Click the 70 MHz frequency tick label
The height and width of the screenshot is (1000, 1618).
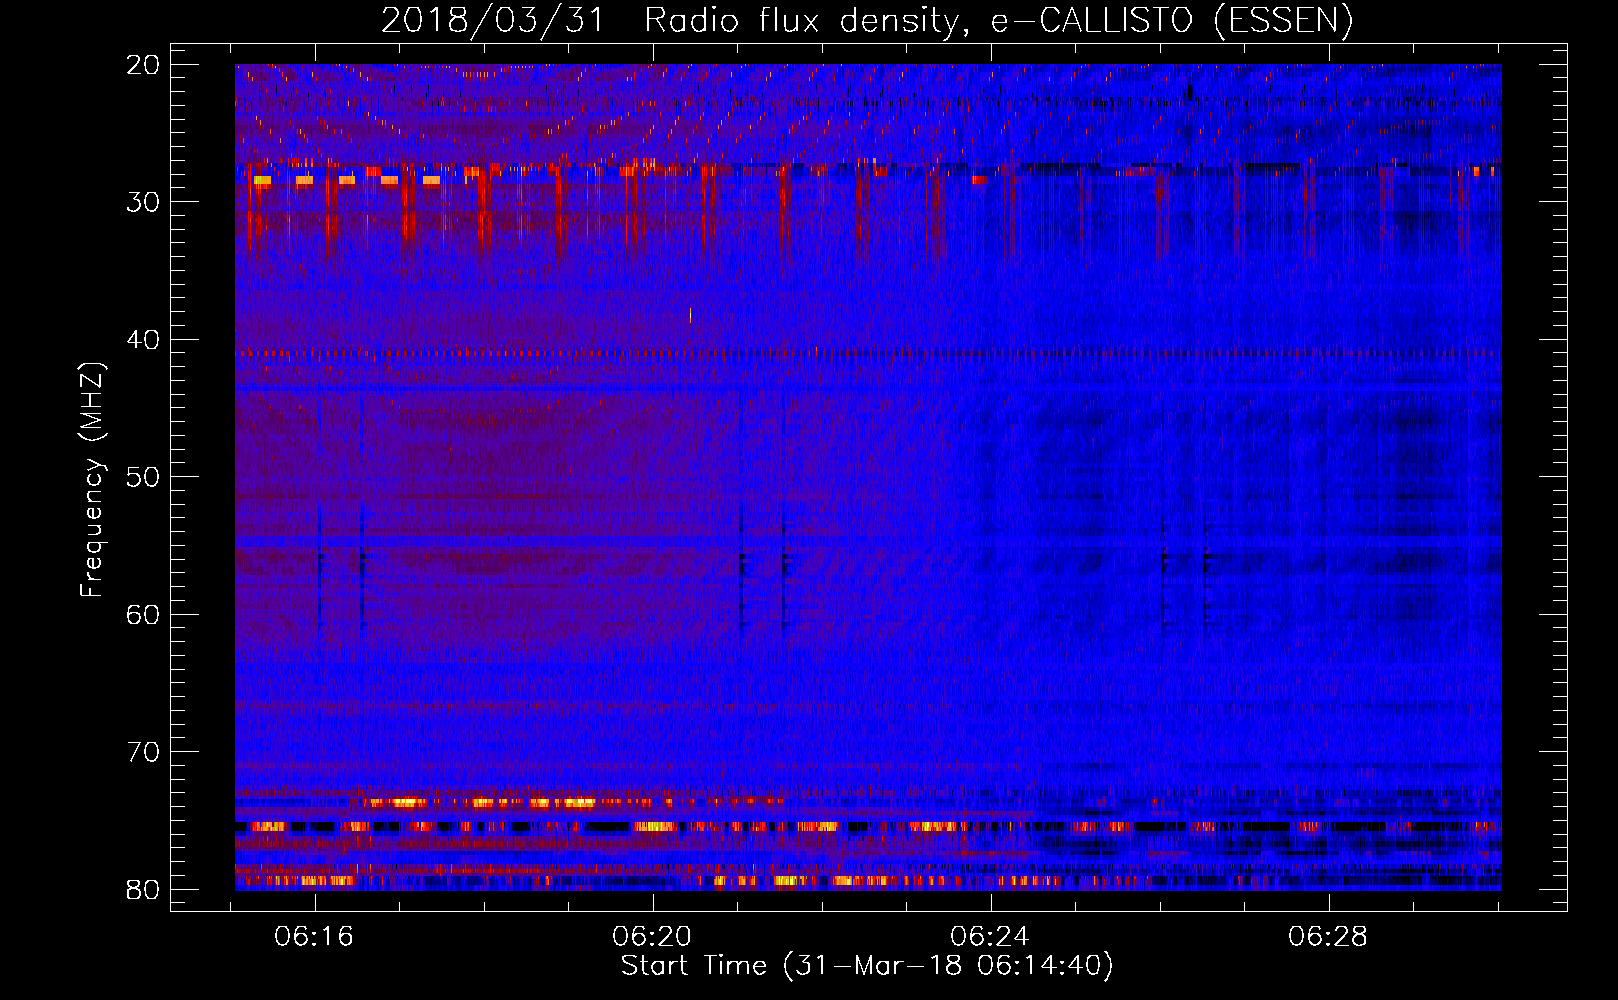pyautogui.click(x=144, y=752)
